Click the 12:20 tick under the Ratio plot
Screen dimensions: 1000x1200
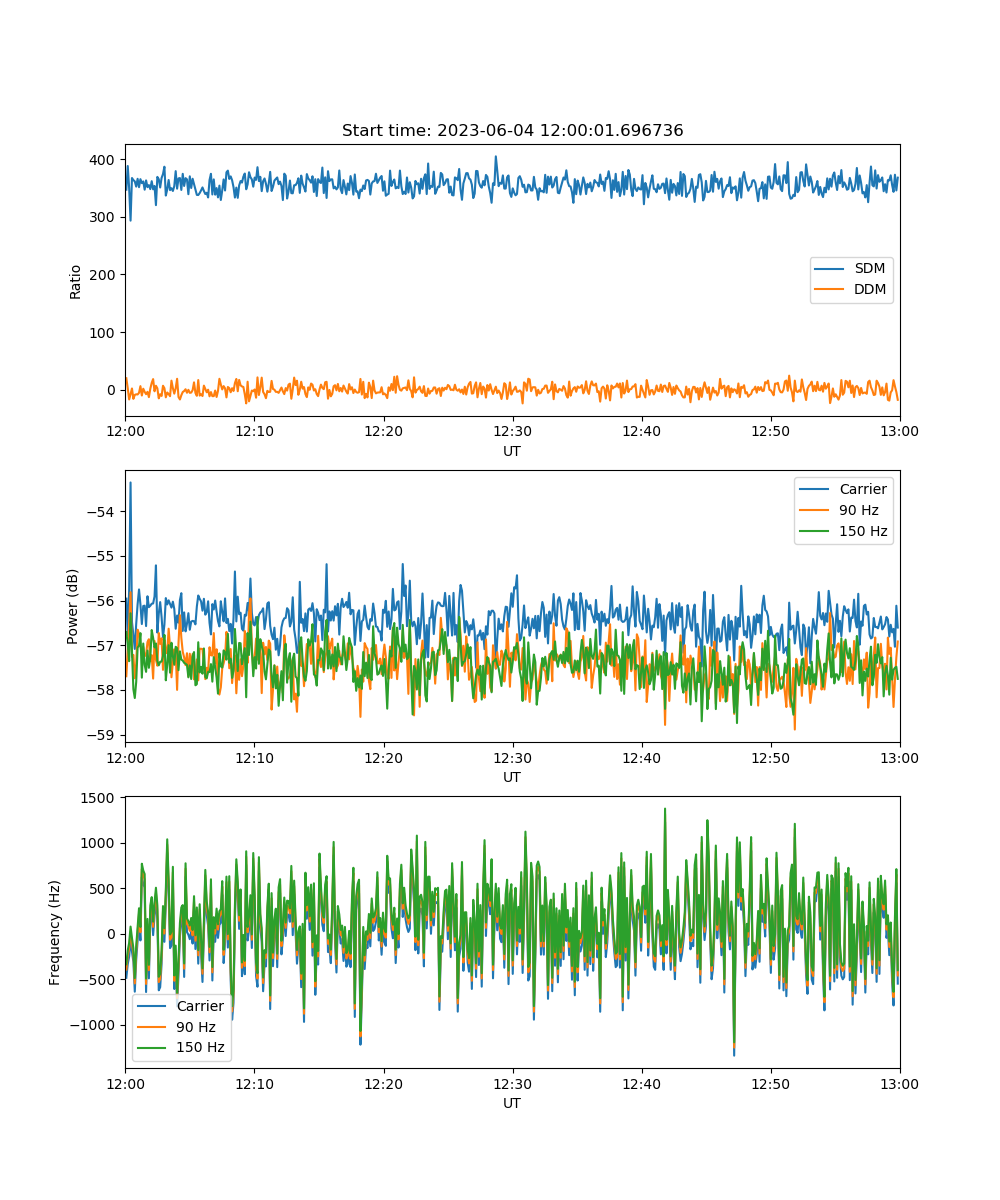(x=383, y=431)
